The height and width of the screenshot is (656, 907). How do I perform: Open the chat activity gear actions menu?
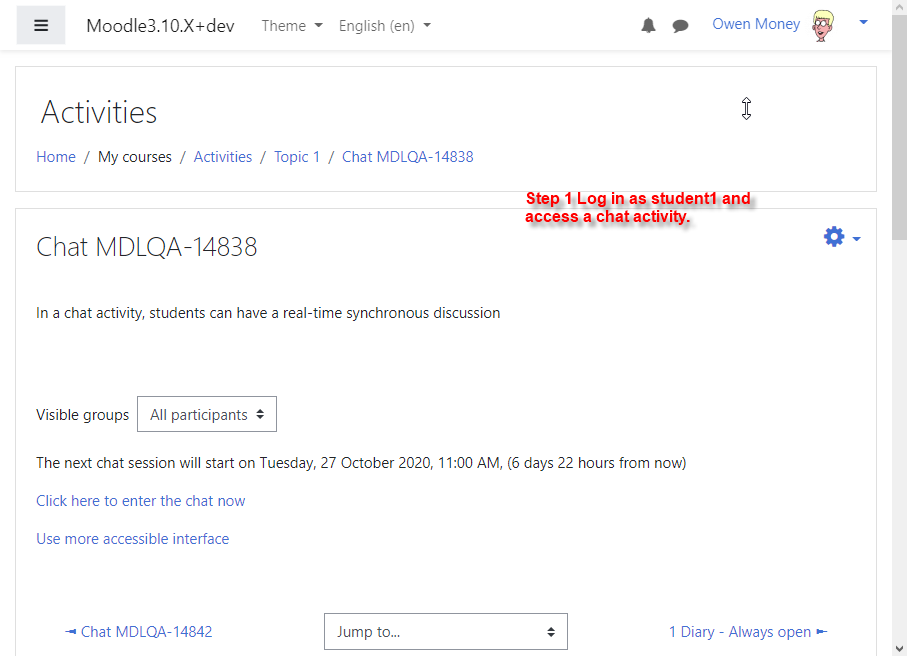(x=842, y=237)
